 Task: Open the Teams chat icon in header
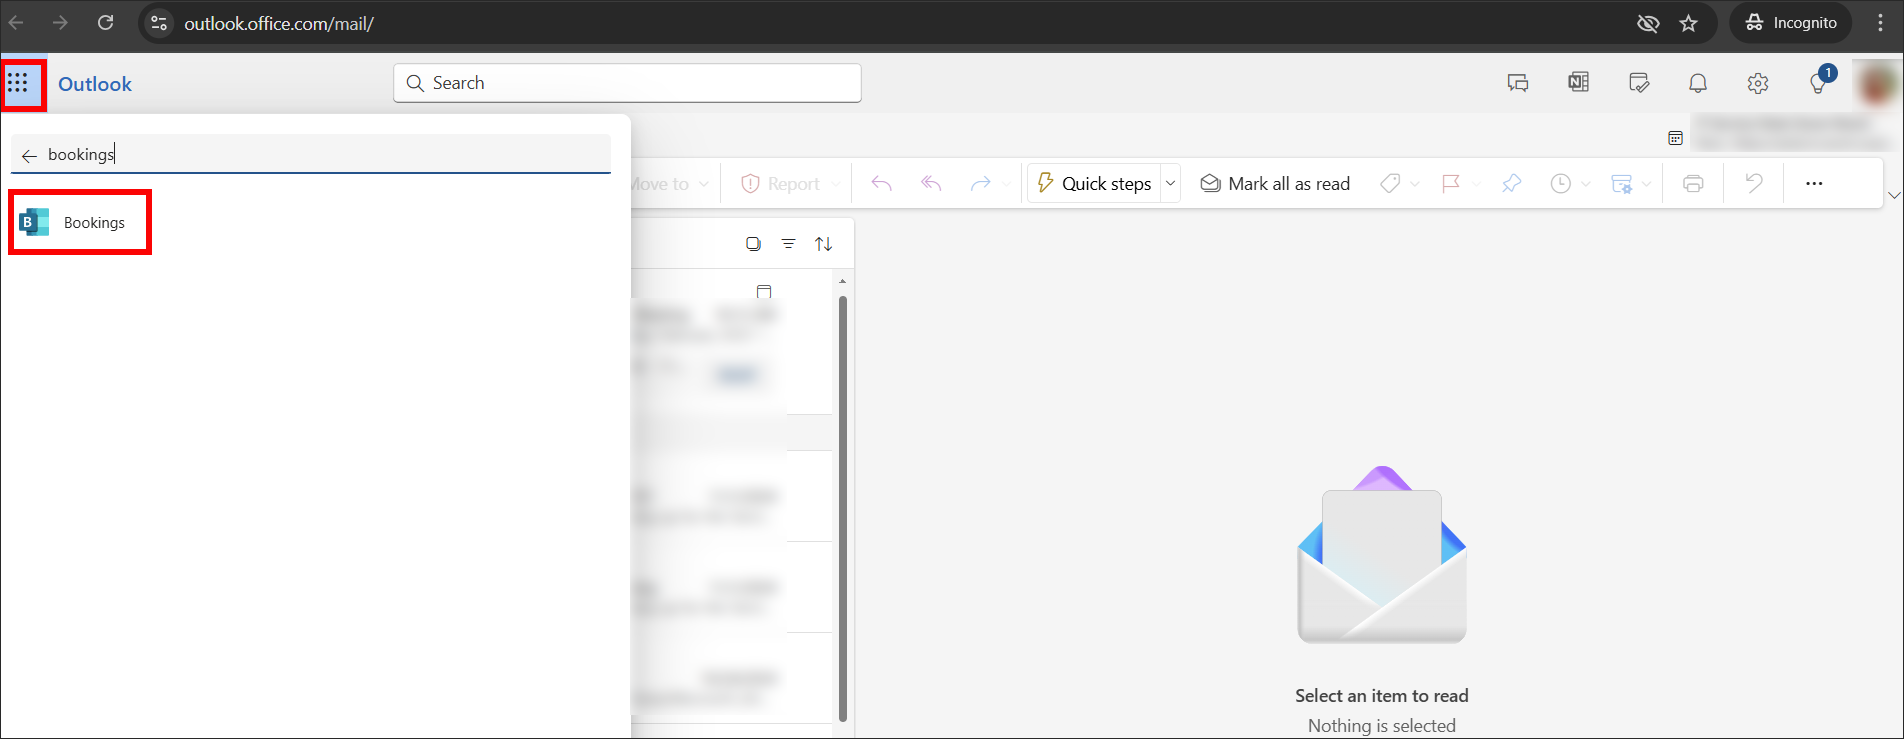tap(1518, 83)
